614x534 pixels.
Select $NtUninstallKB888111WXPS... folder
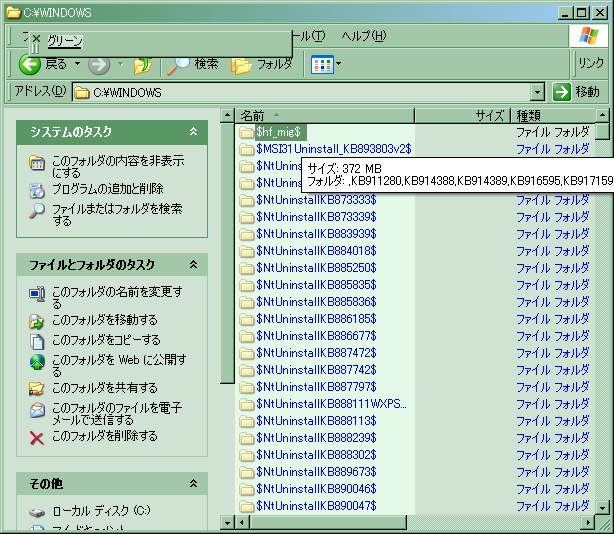point(331,404)
